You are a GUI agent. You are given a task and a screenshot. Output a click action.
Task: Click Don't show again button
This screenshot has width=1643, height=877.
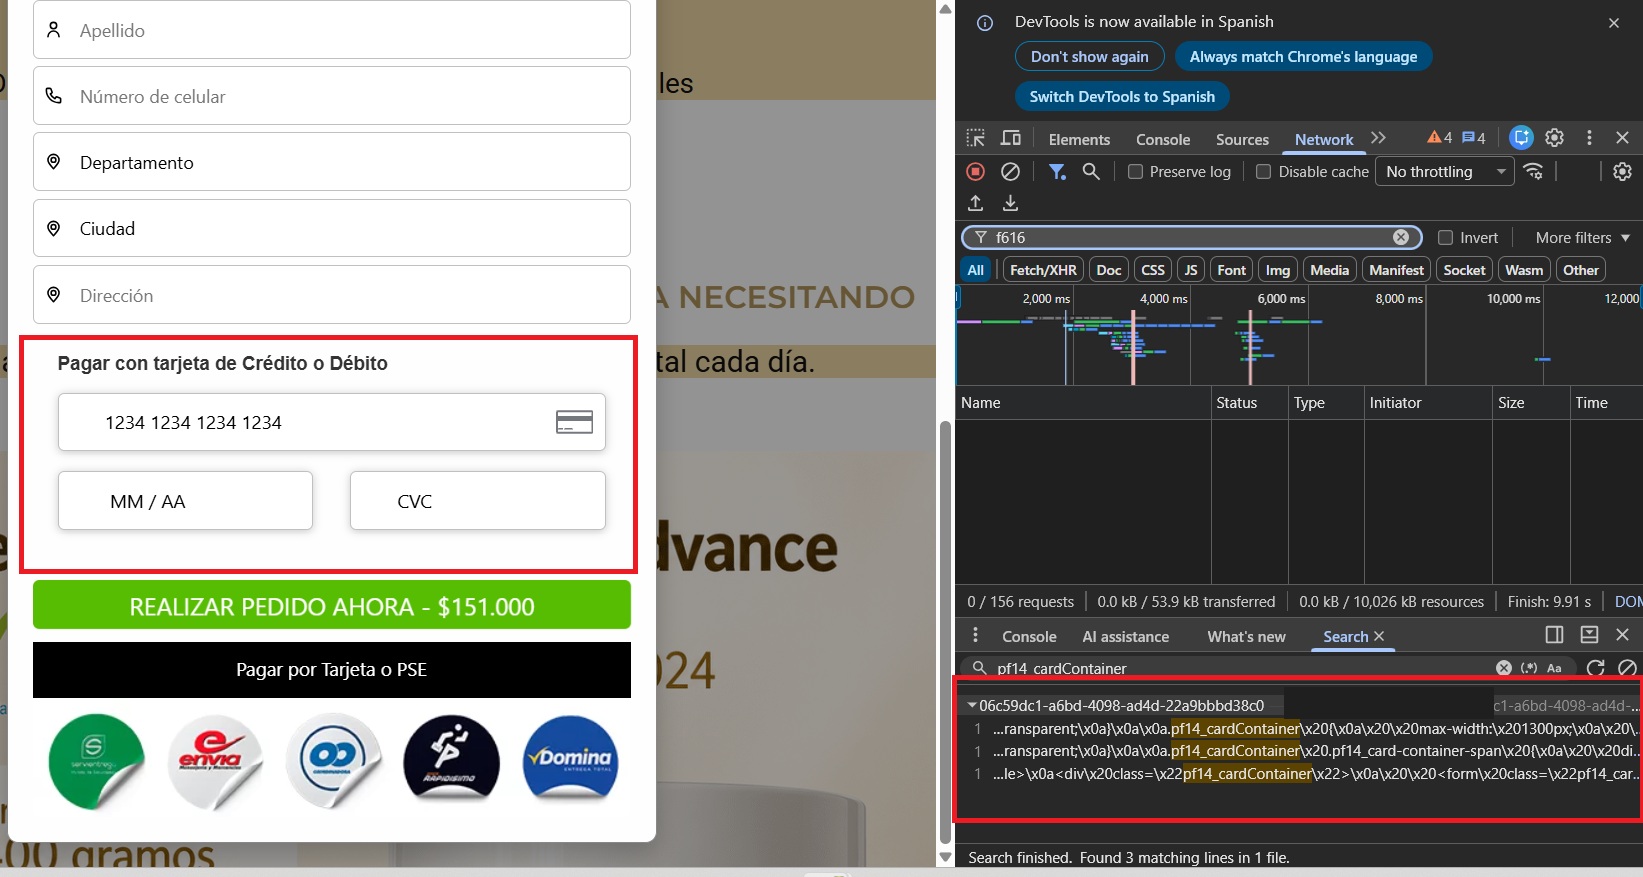(x=1089, y=57)
